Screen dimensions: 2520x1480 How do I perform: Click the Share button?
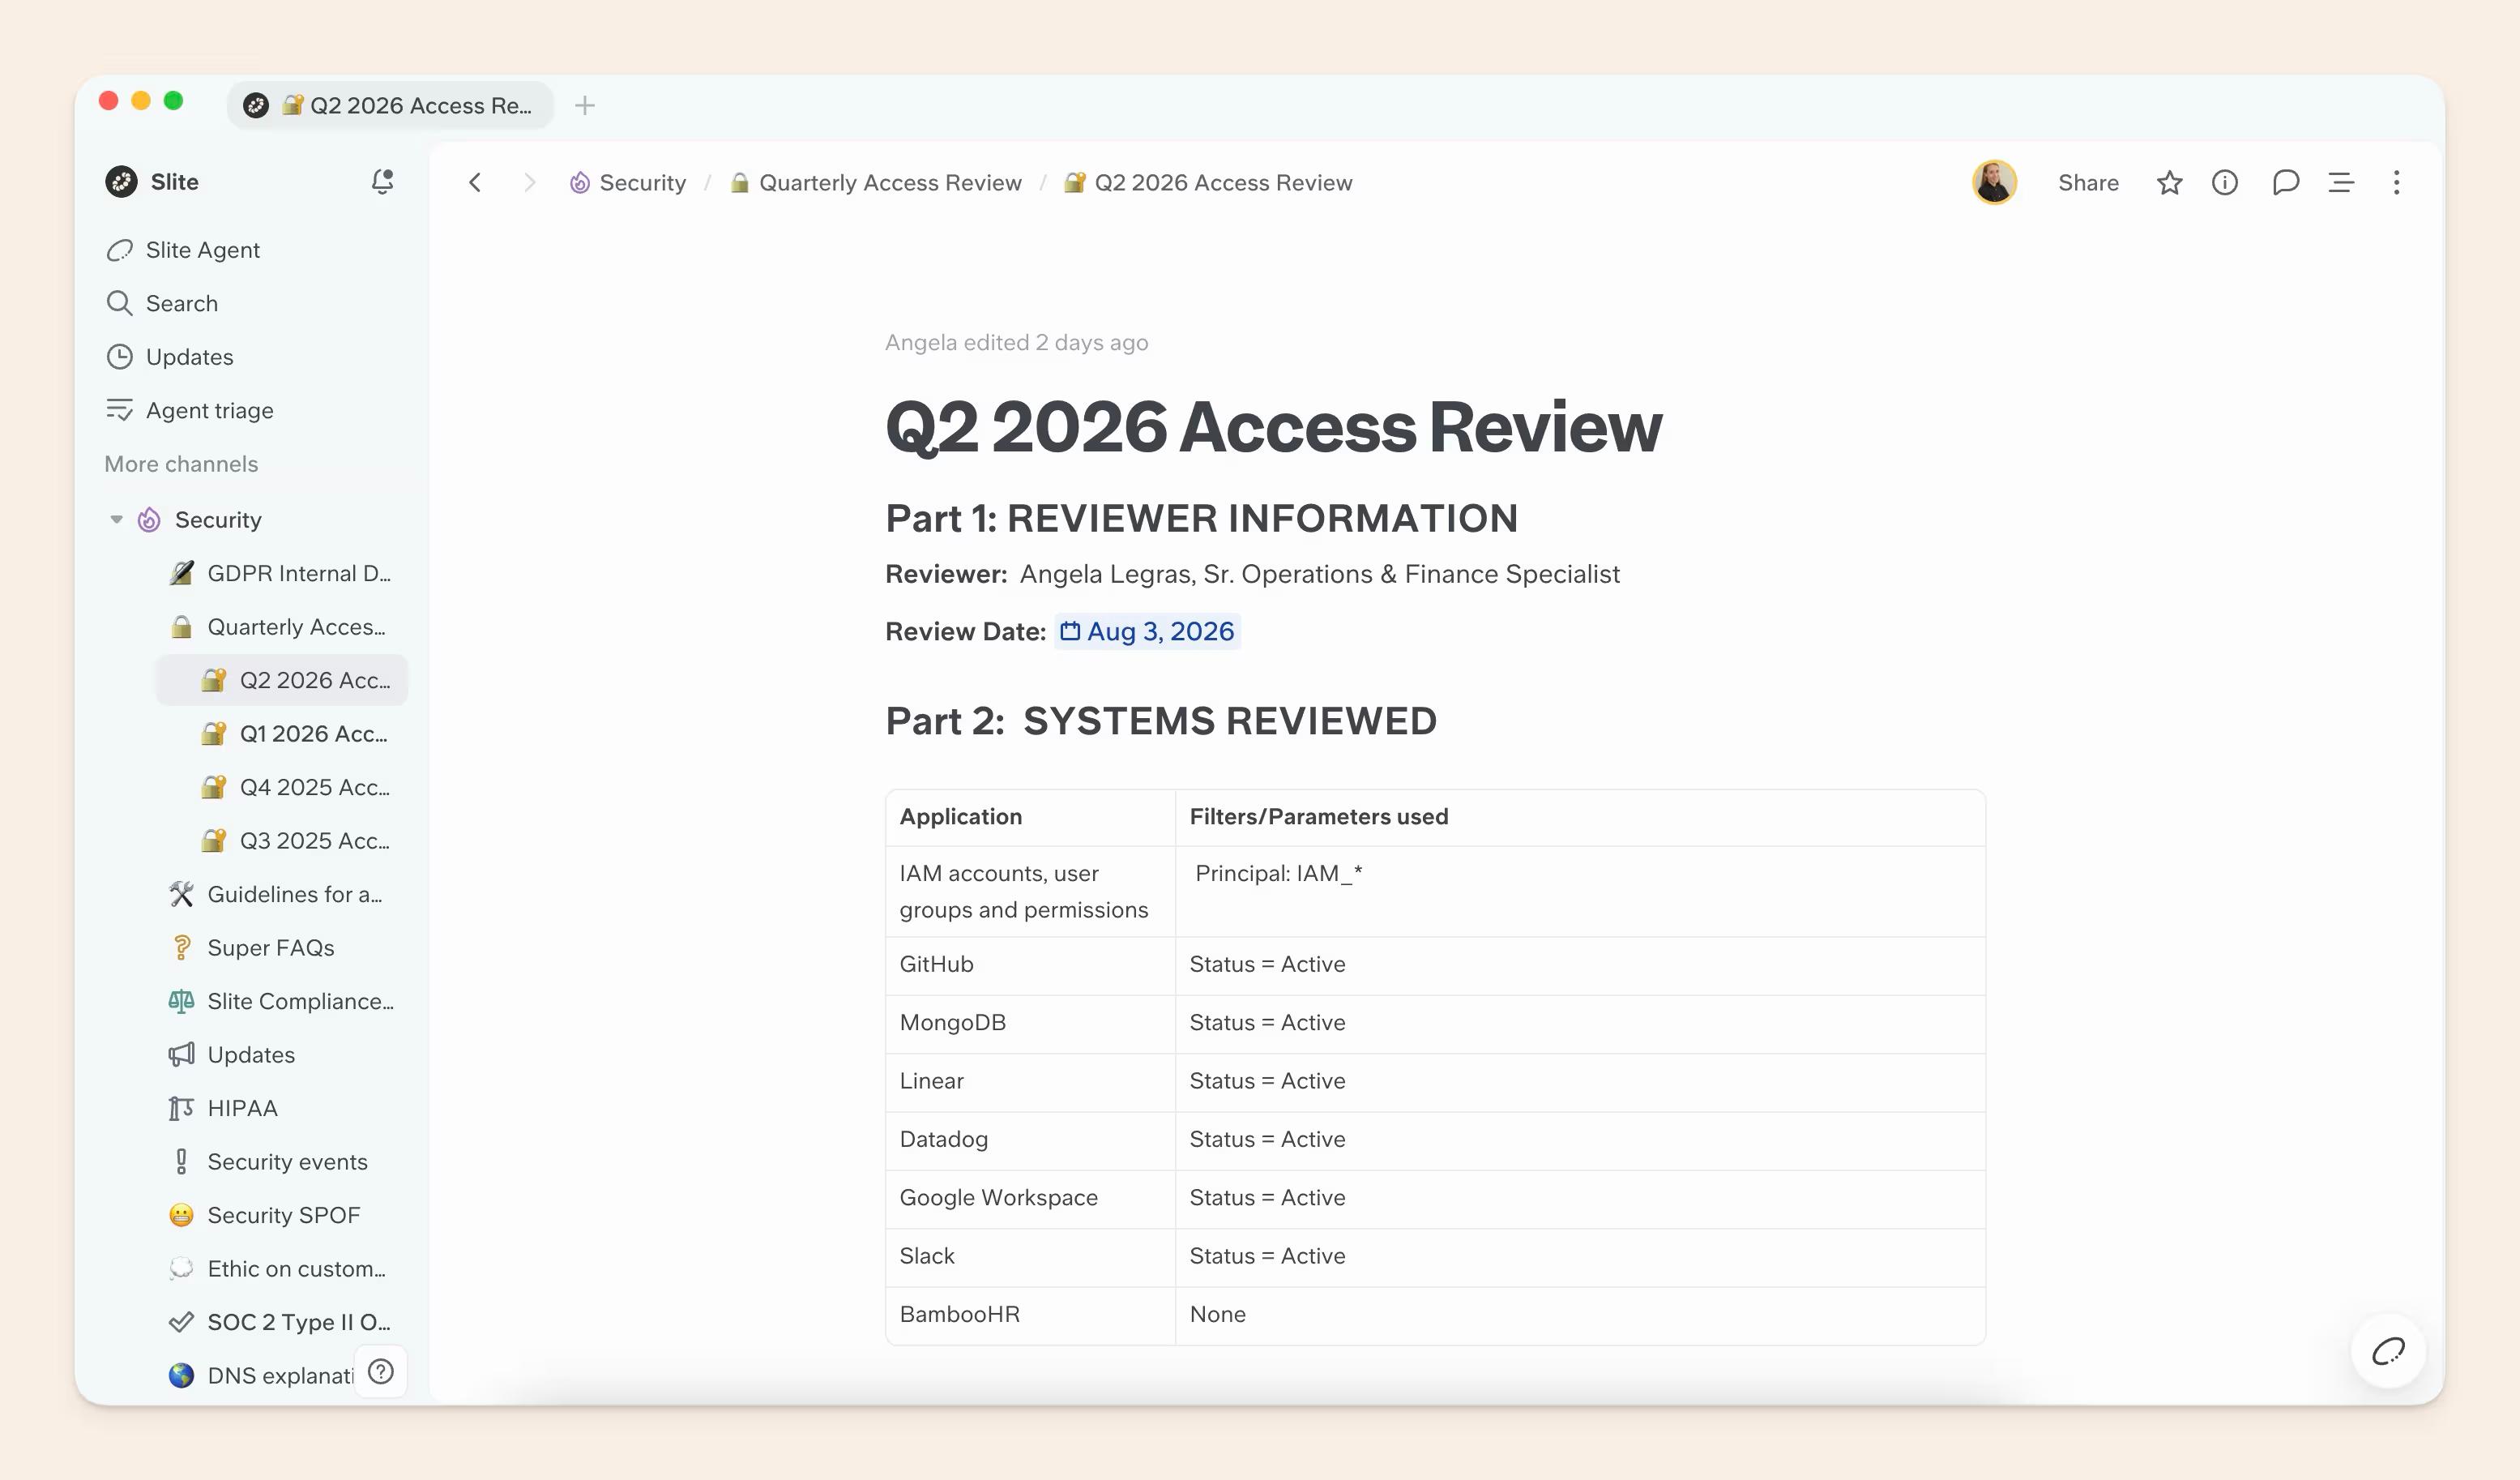[x=2088, y=182]
